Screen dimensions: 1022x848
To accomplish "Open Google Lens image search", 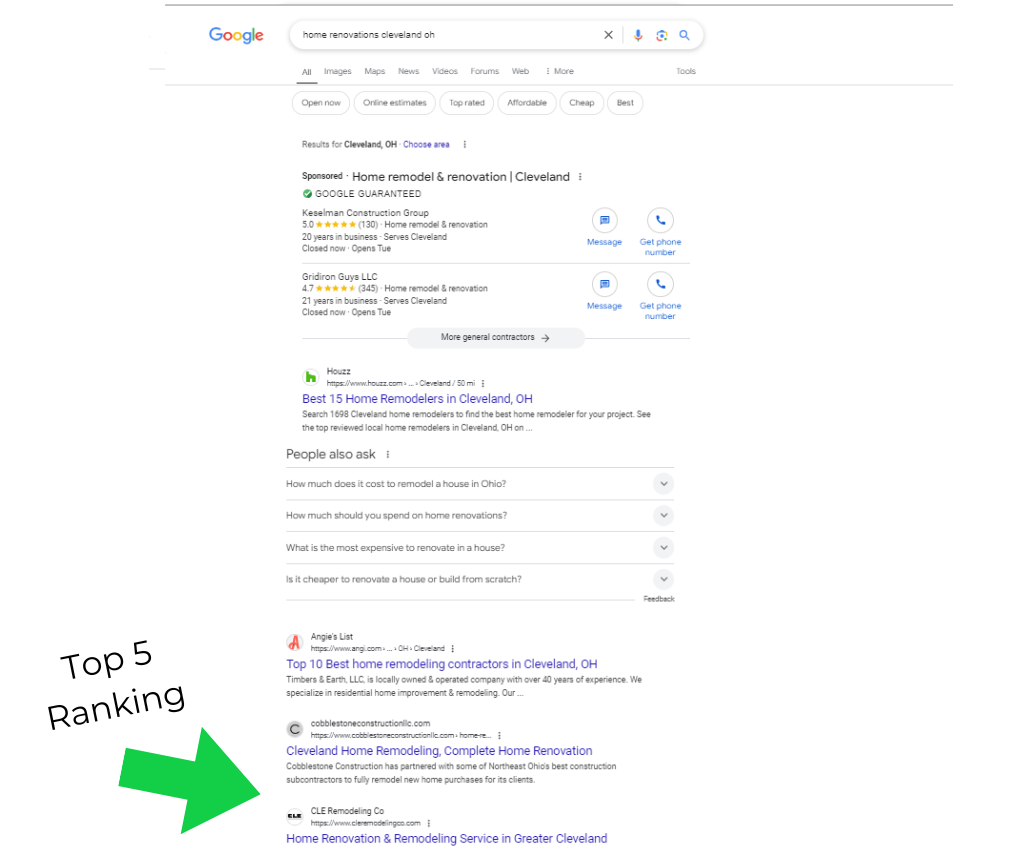I will coord(662,35).
